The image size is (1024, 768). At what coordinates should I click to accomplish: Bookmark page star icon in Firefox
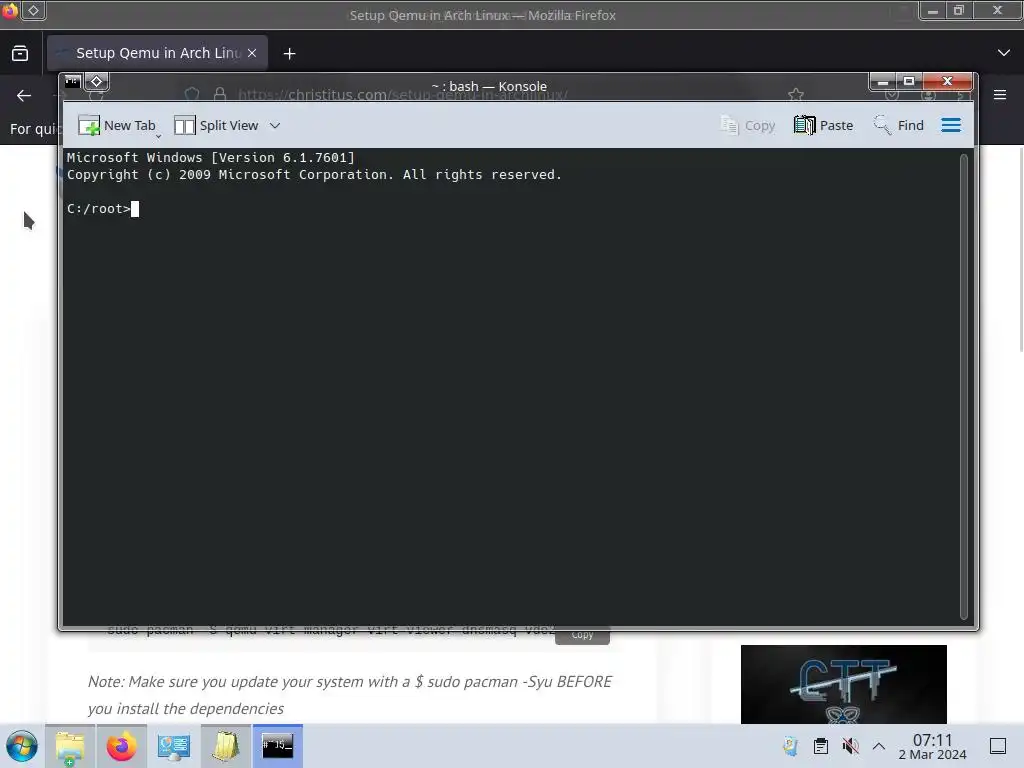pos(796,95)
